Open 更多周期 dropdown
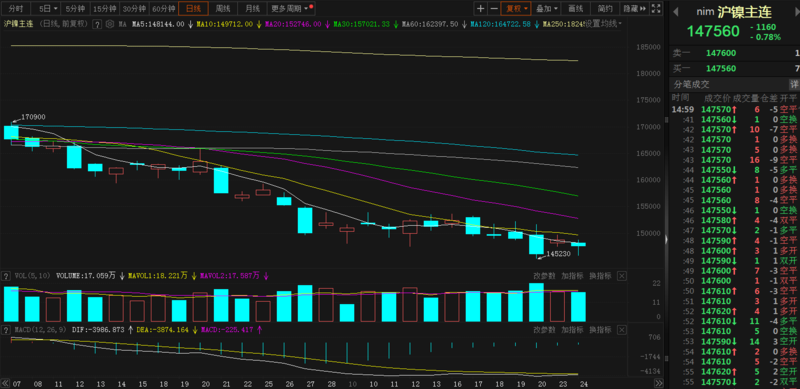 pyautogui.click(x=291, y=9)
